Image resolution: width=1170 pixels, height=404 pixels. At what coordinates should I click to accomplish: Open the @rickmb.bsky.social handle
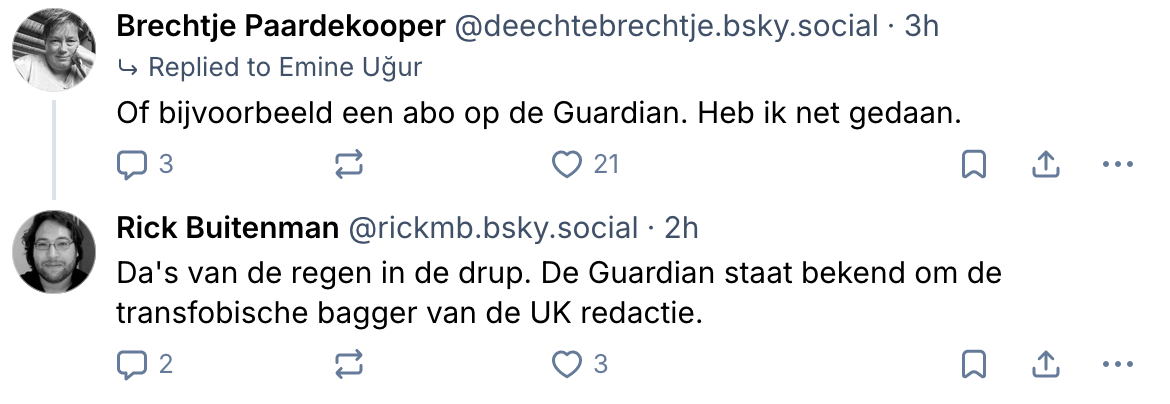492,228
